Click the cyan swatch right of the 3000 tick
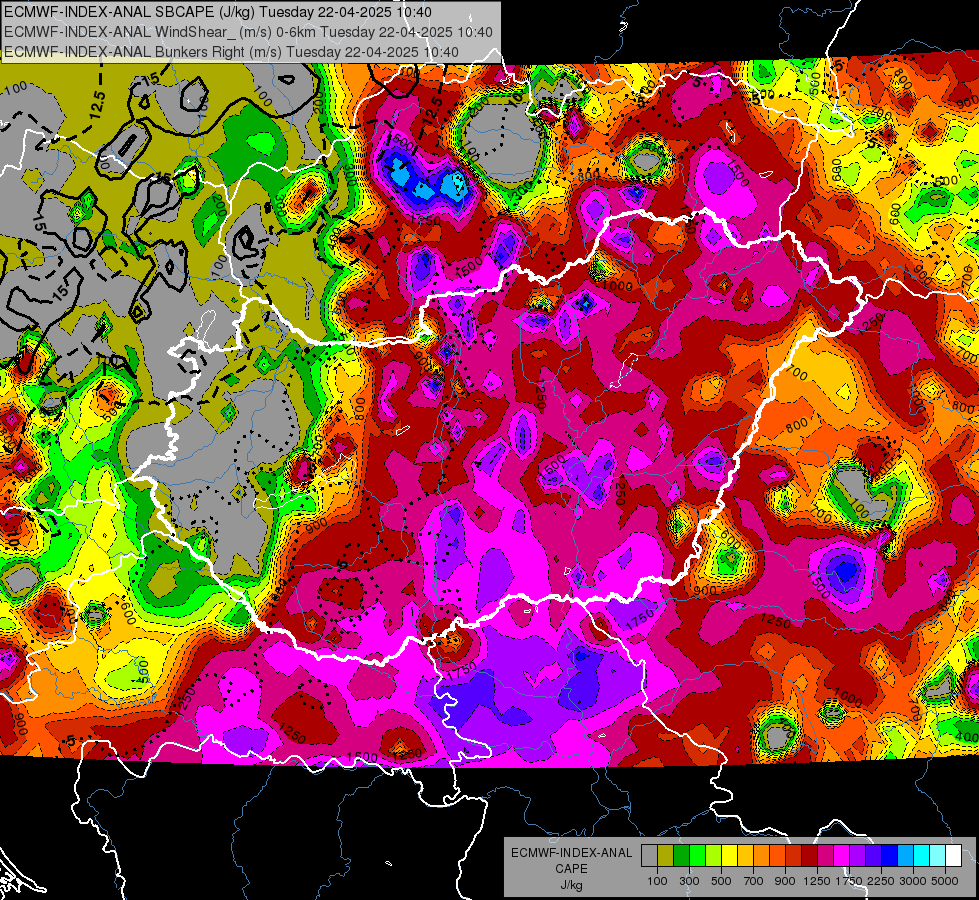979x900 pixels. (x=922, y=856)
